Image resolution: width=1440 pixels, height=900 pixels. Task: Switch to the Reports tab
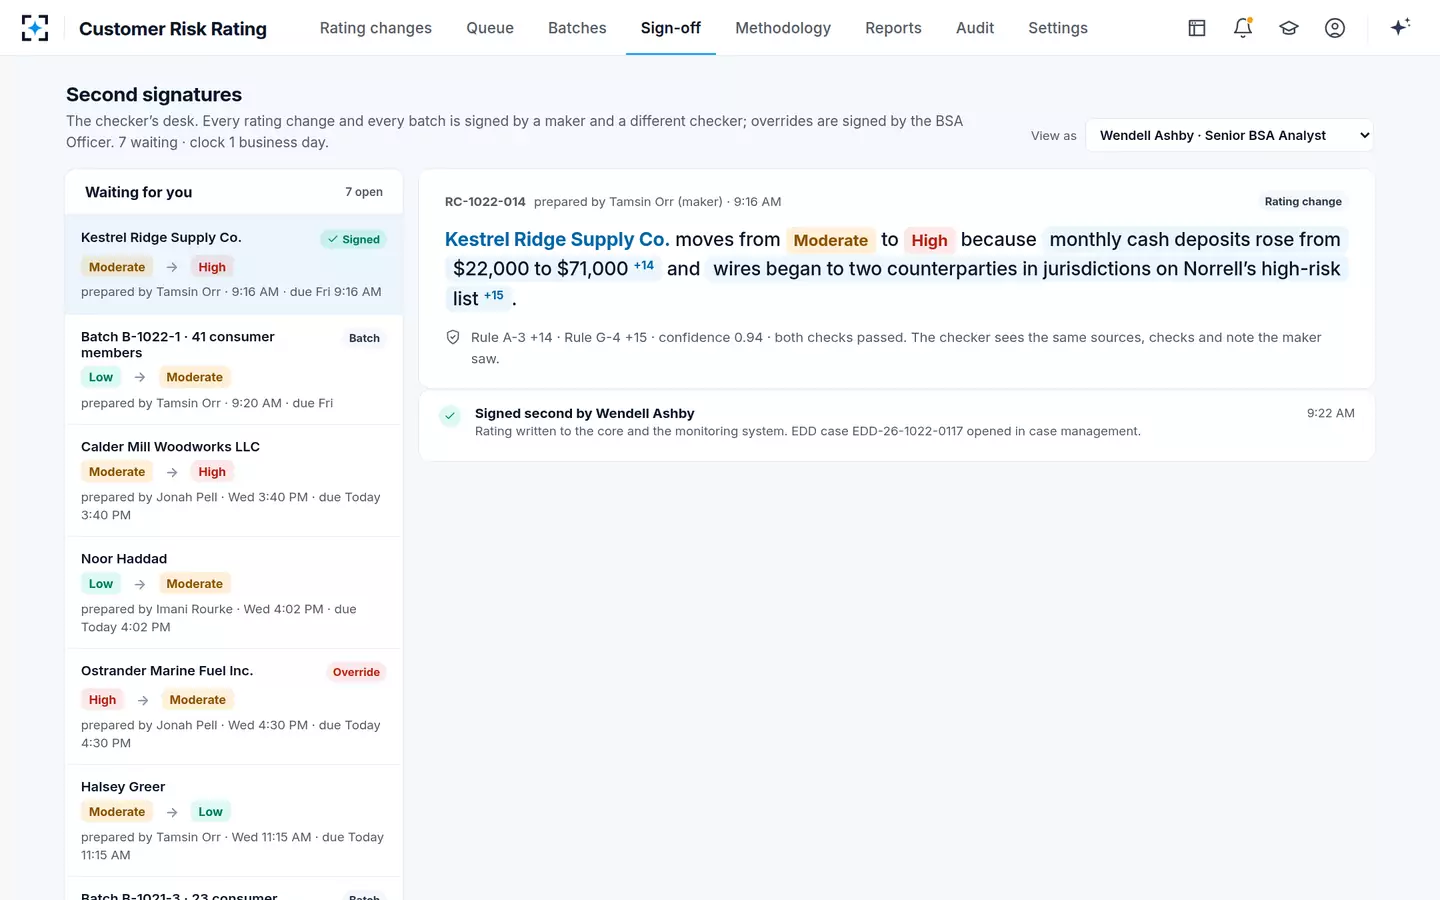[x=893, y=28]
